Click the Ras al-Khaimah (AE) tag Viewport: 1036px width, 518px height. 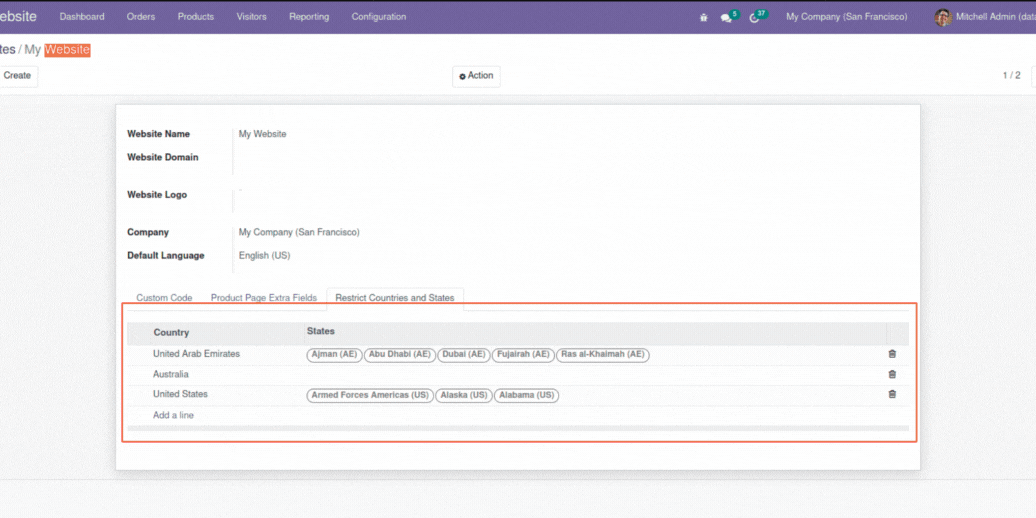pos(603,355)
